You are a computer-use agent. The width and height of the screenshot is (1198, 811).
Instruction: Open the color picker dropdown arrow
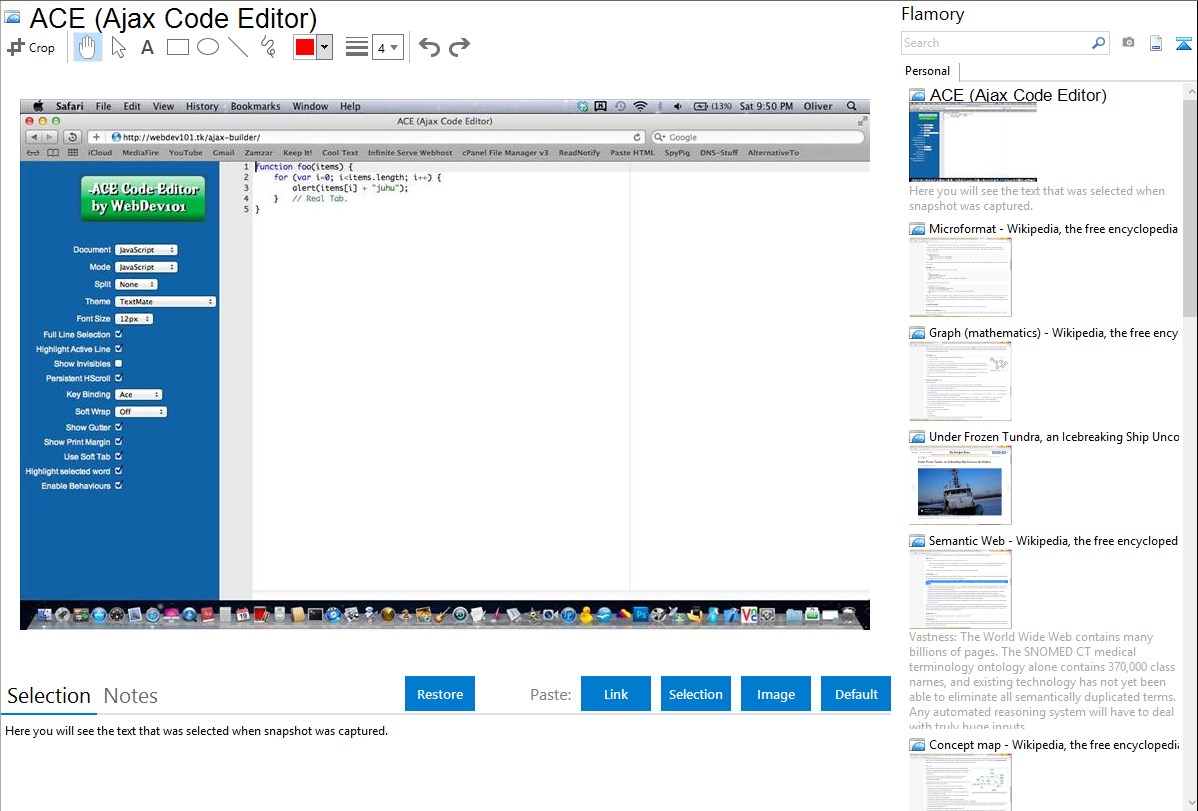click(x=325, y=47)
